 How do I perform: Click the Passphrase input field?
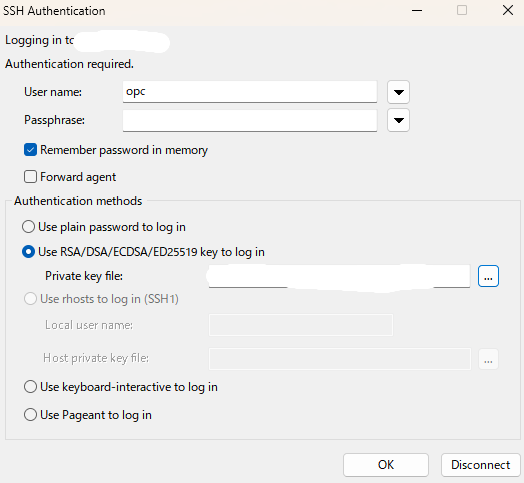coord(250,120)
